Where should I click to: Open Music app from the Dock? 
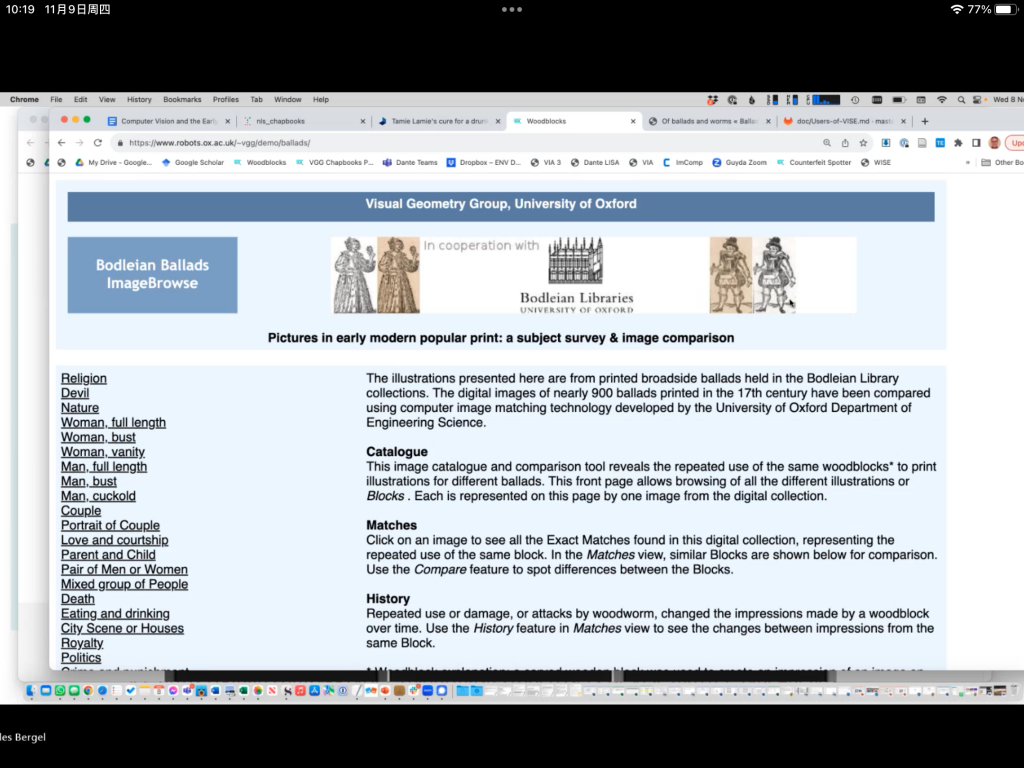click(x=300, y=690)
